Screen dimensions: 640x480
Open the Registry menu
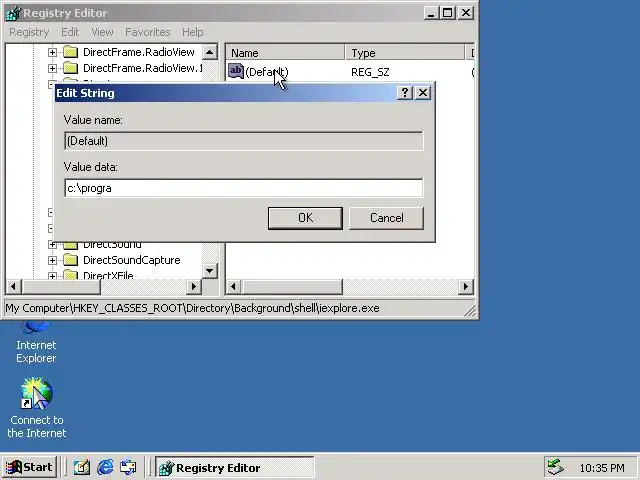pos(29,32)
